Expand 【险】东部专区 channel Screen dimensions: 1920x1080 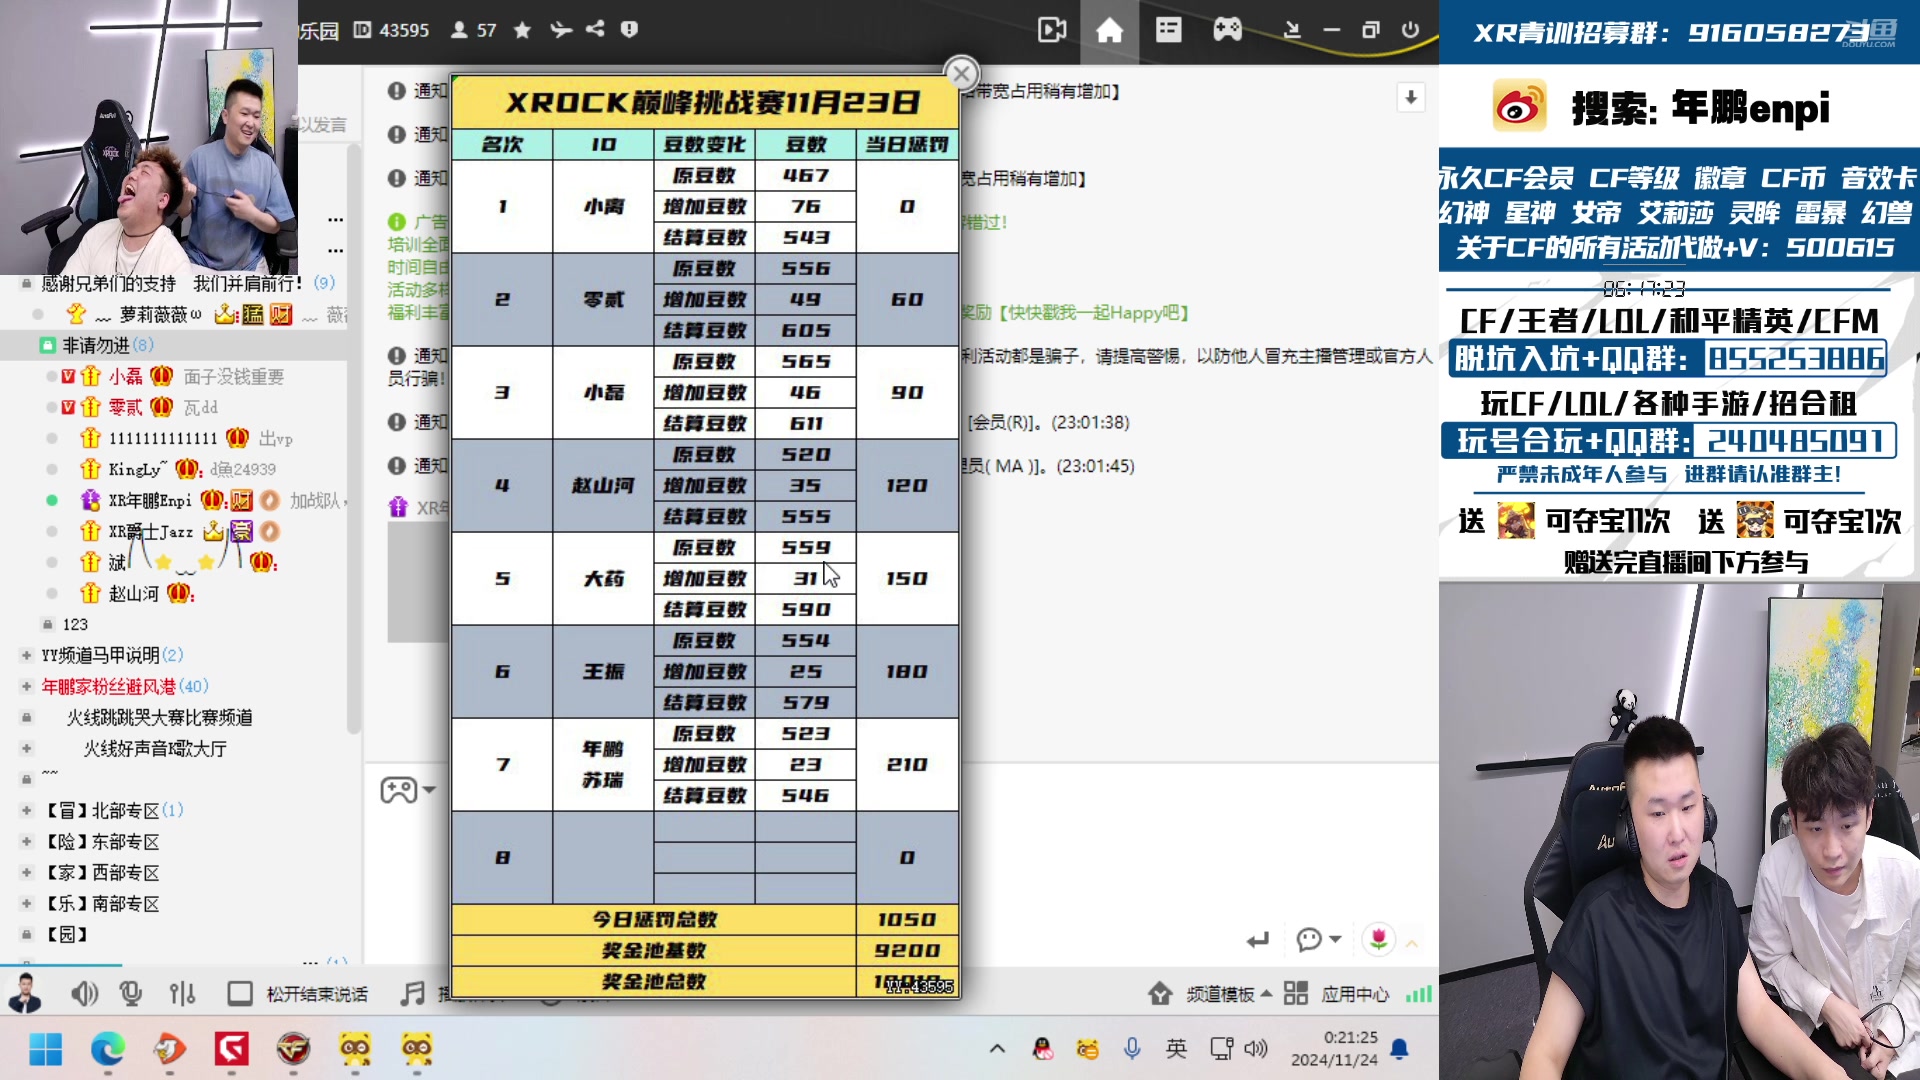click(27, 841)
